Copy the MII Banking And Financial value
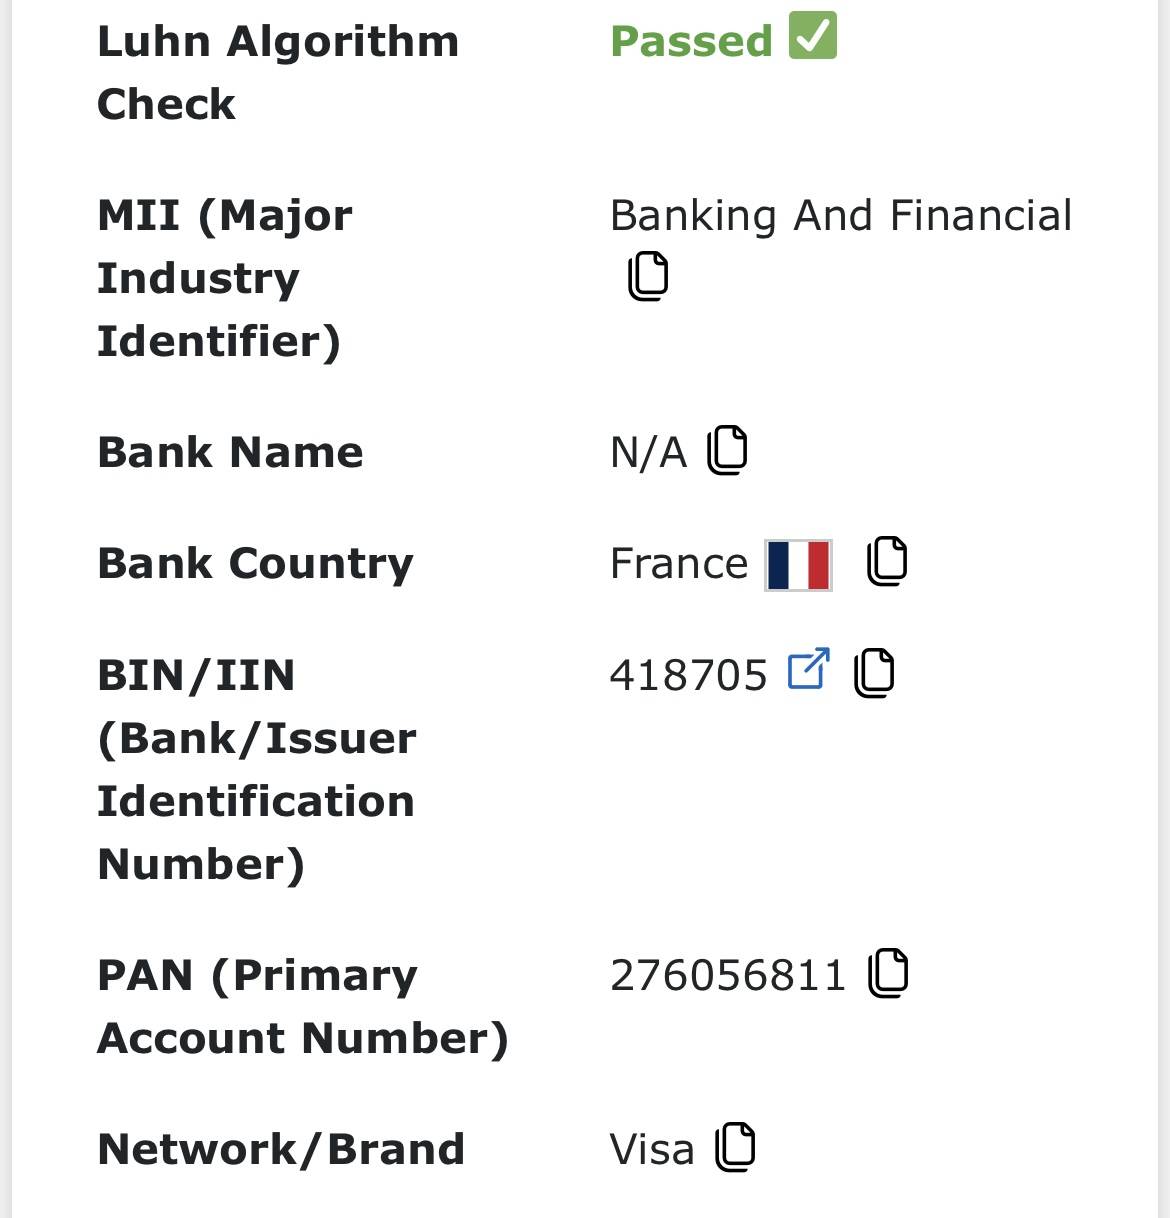This screenshot has height=1218, width=1170. (x=648, y=276)
